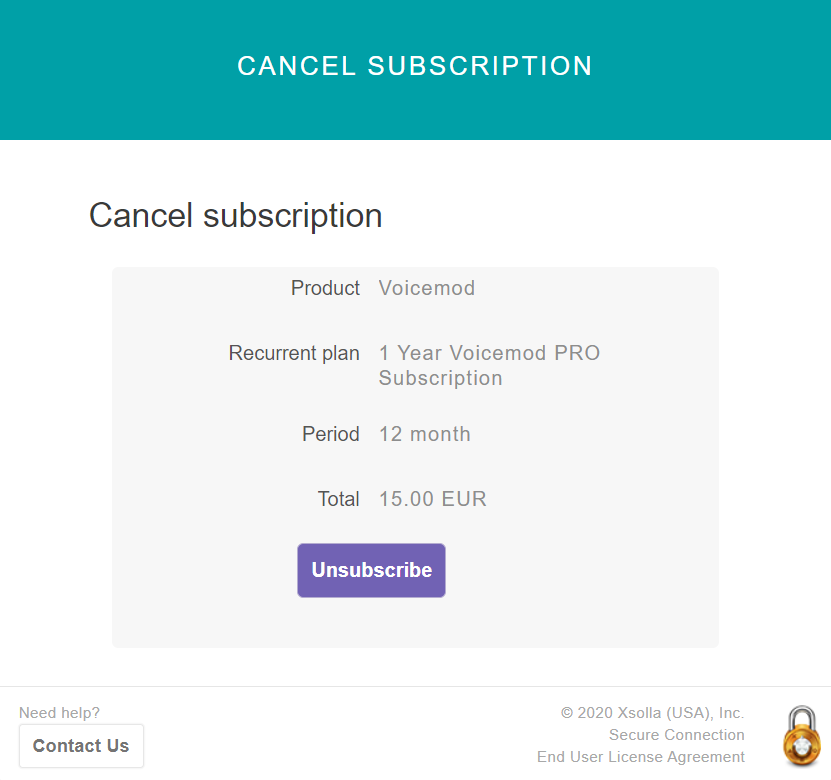
Task: Click the CANCEL SUBSCRIPTION banner title
Action: coord(414,66)
